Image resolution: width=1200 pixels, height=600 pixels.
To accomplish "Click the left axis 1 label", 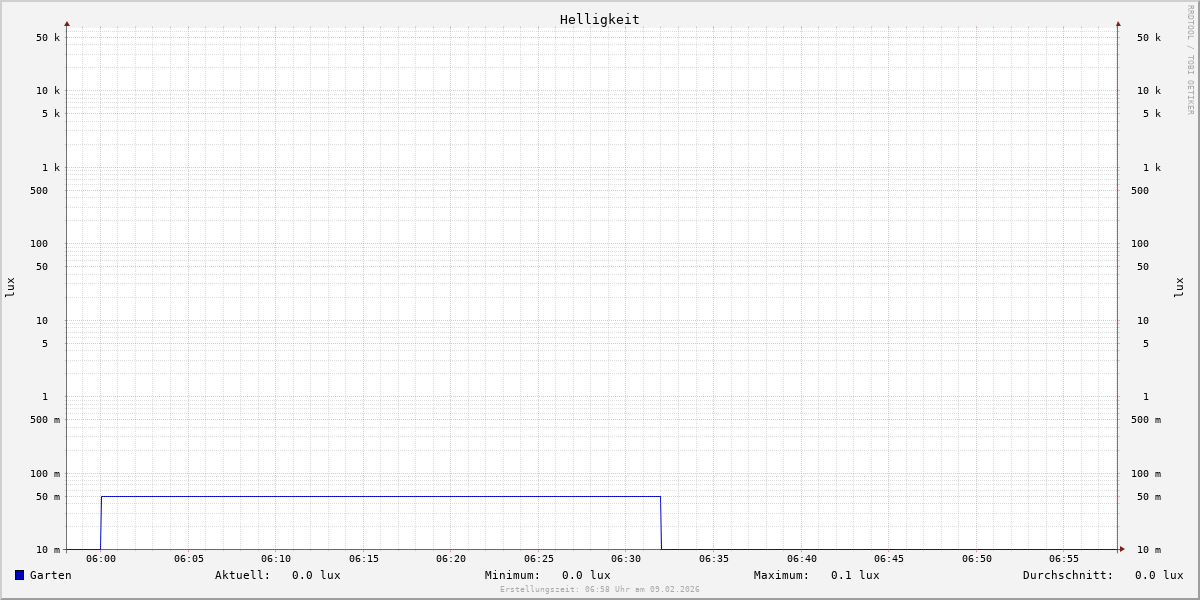I will (x=45, y=397).
